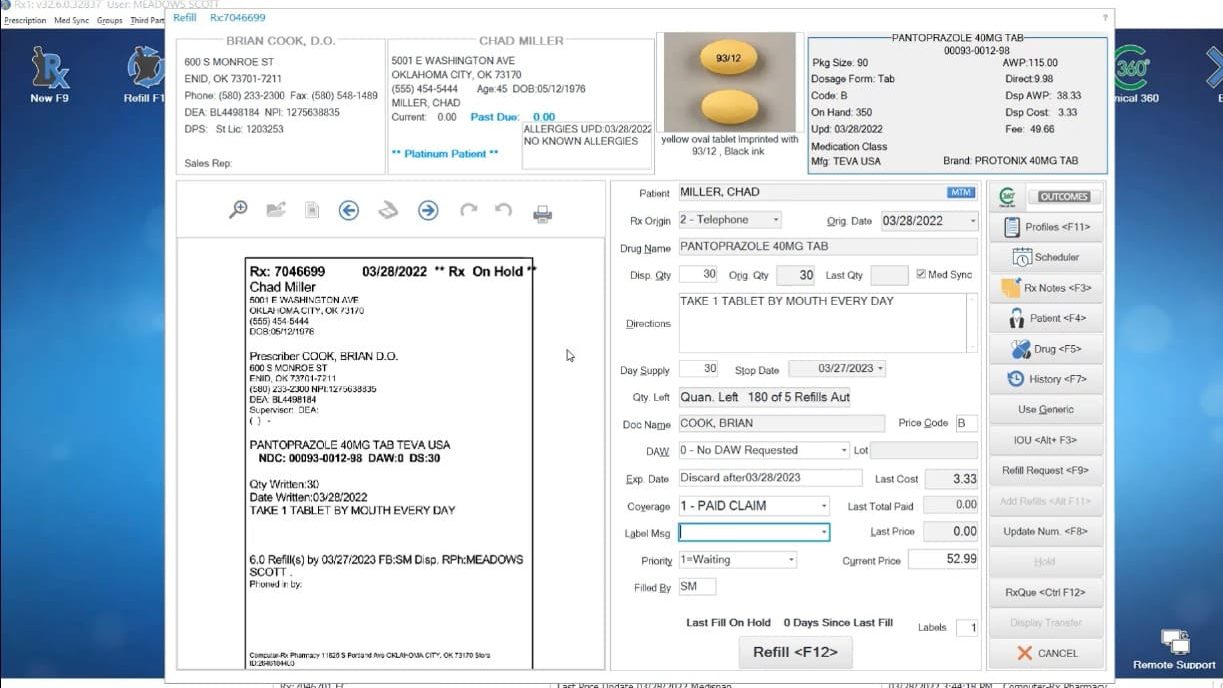This screenshot has width=1223, height=688.
Task: Click the 360 icon in the main window toolbar
Action: pos(1133,74)
